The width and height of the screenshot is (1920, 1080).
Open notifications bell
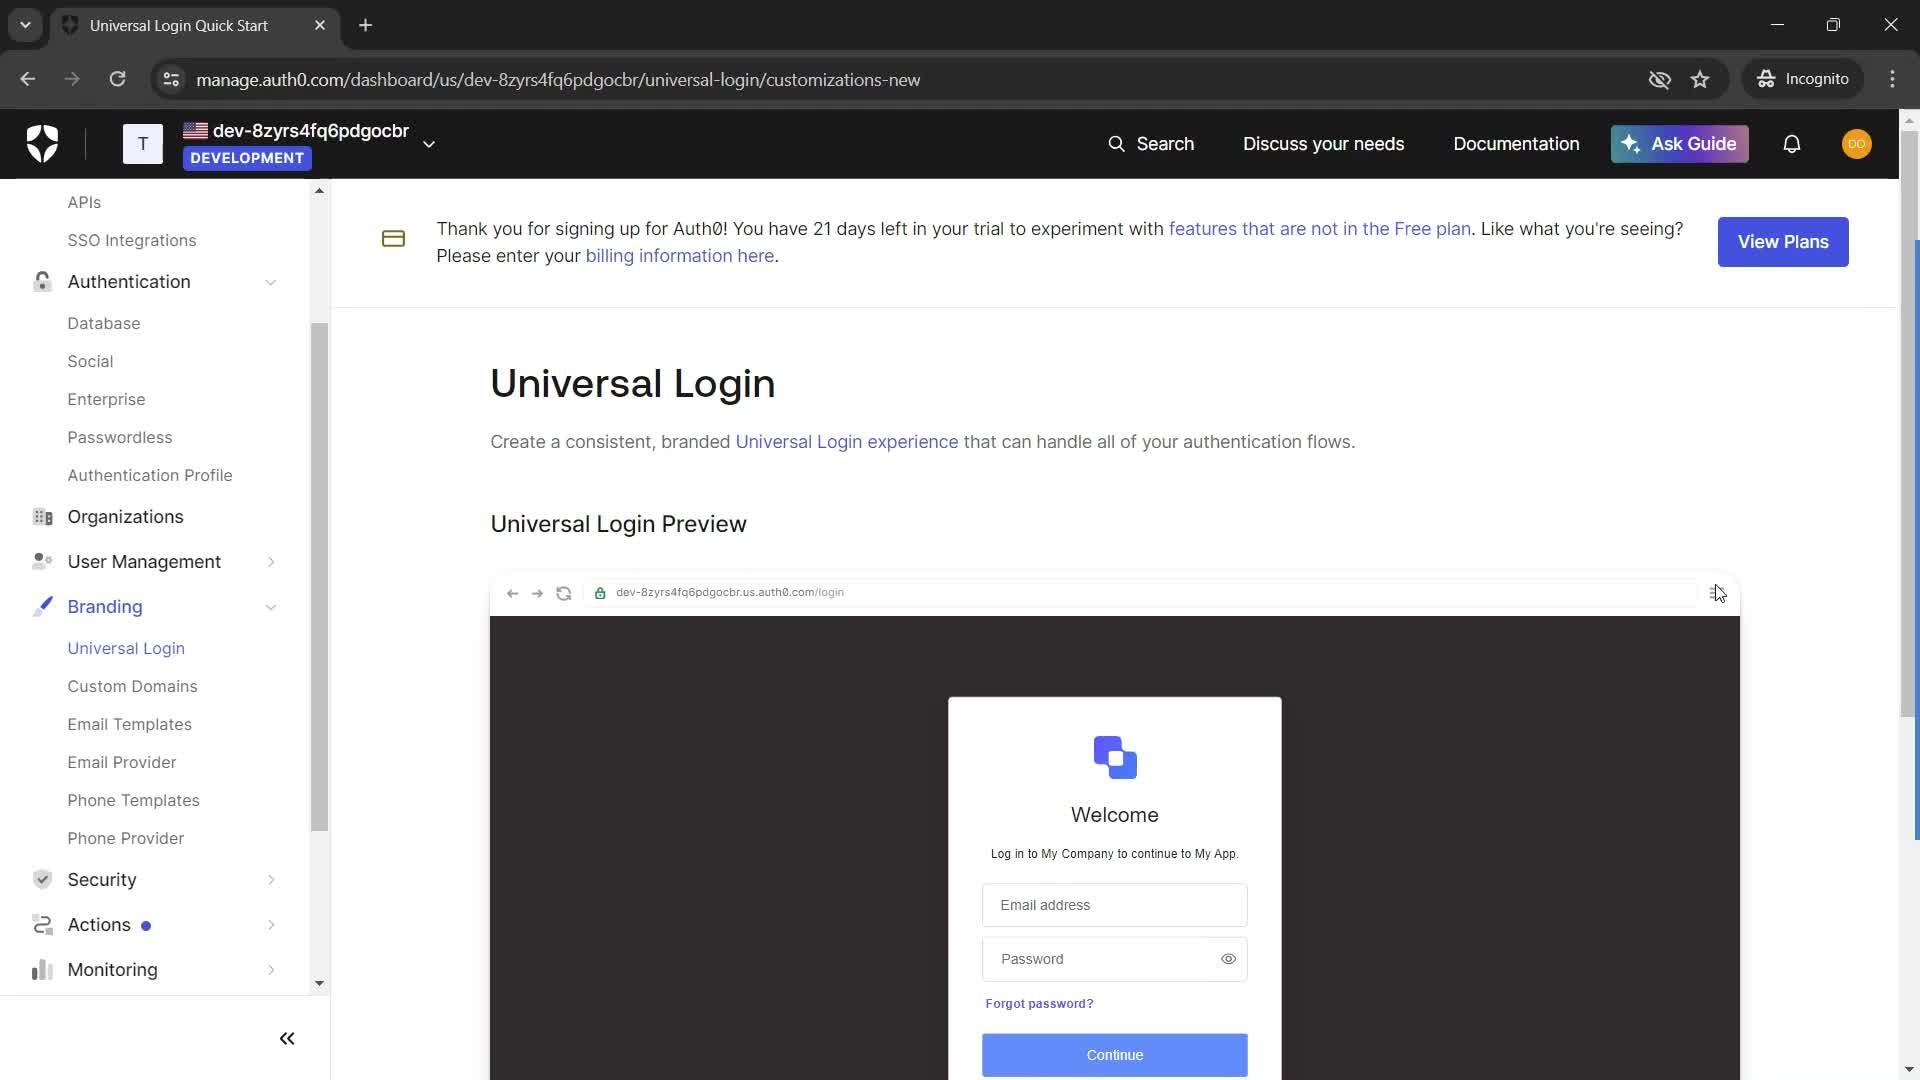point(1792,144)
